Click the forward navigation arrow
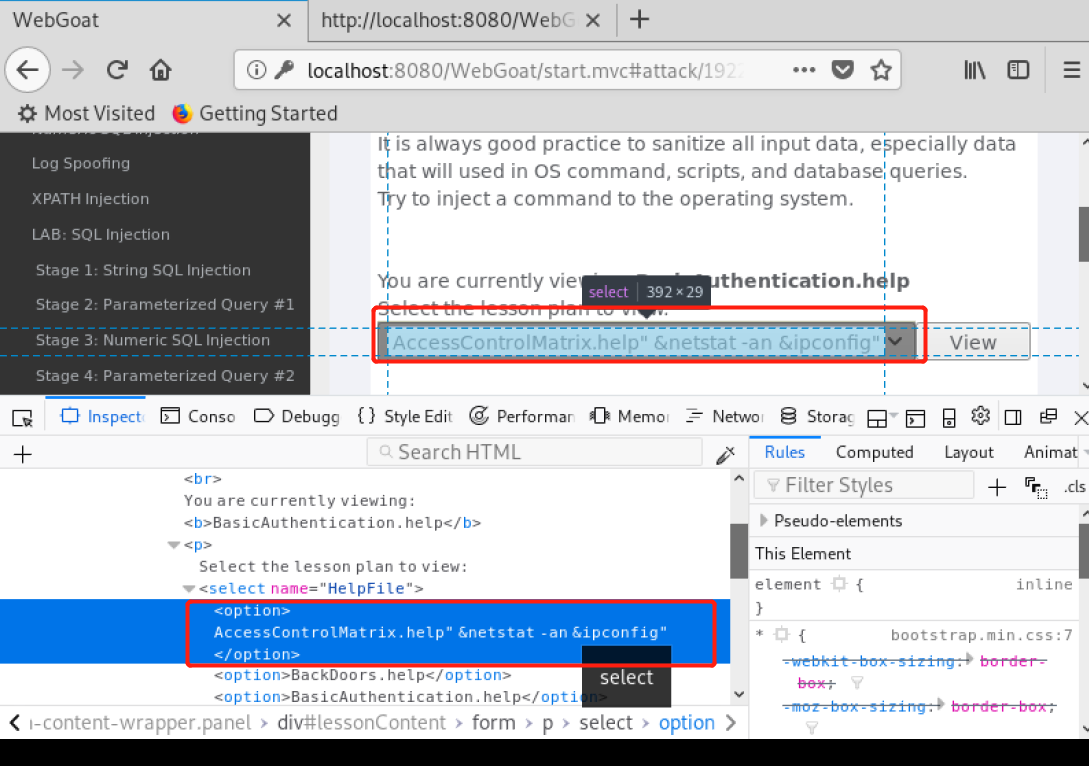 tap(72, 70)
